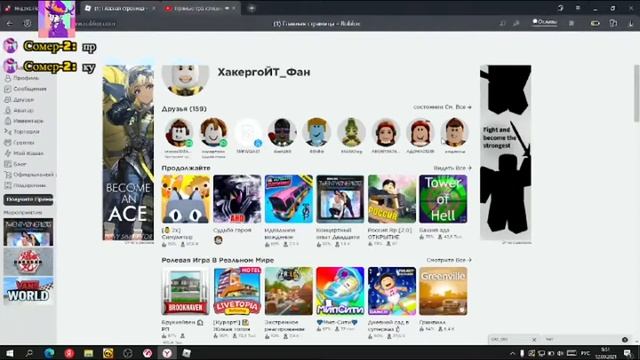Screen dimensions: 640x360
Task: Open the Windows notification center icon
Action: [628, 353]
